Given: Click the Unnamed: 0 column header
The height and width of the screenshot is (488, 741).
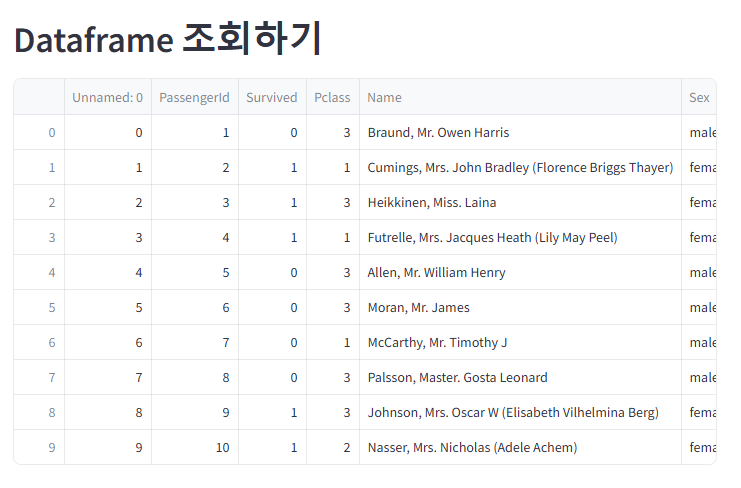Looking at the screenshot, I should tap(108, 97).
